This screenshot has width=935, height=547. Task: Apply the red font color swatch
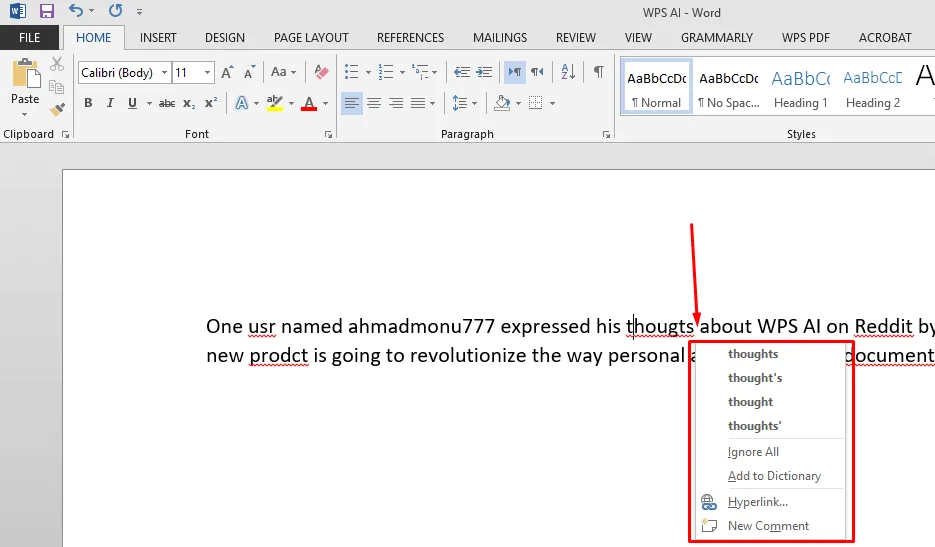[308, 103]
